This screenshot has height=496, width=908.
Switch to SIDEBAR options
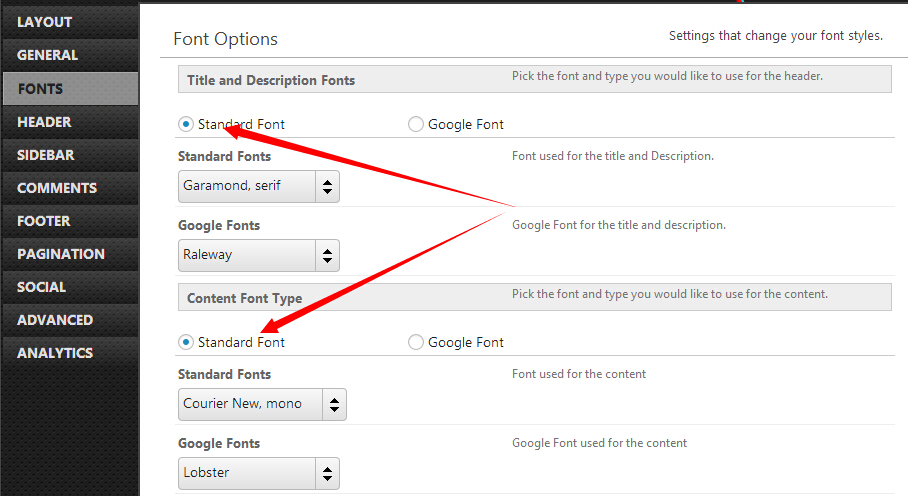[46, 155]
